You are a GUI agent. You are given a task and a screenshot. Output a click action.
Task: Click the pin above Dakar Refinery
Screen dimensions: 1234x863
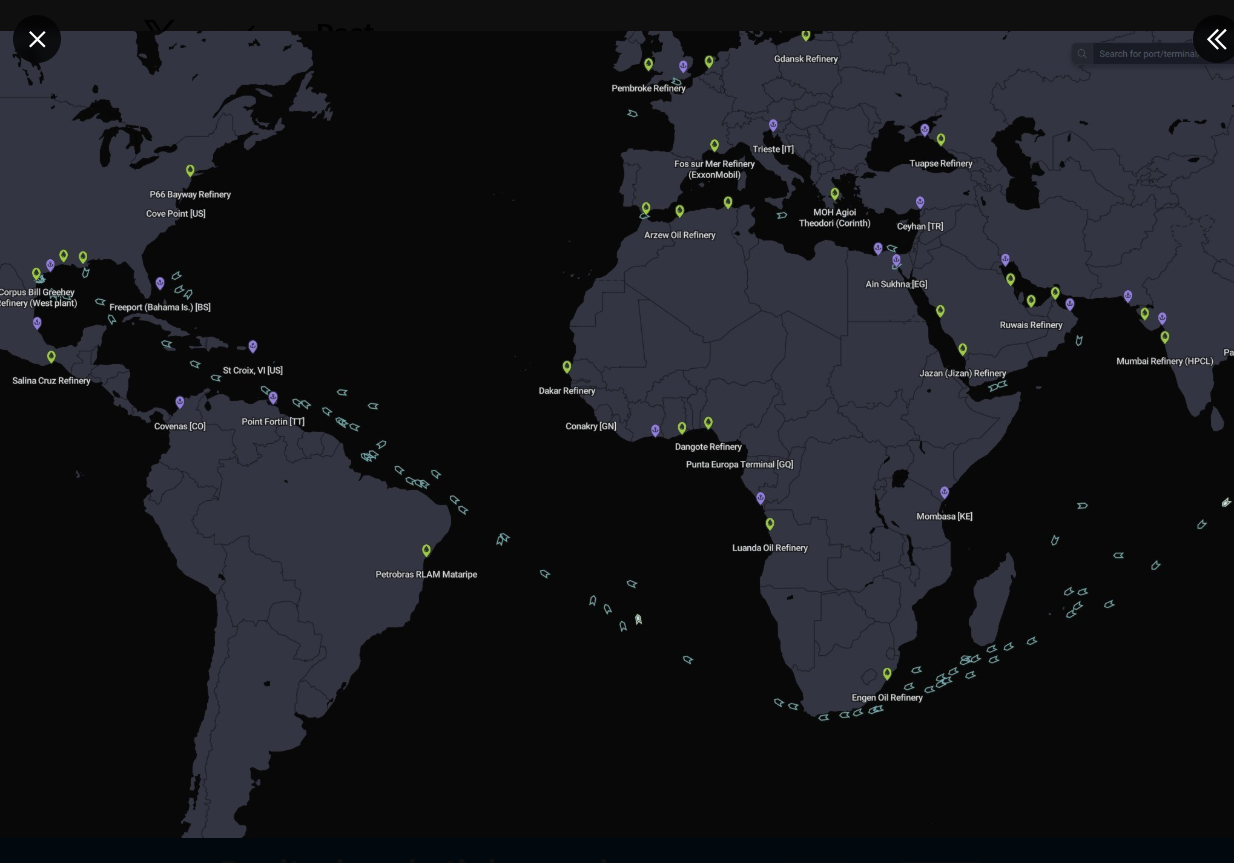click(567, 368)
